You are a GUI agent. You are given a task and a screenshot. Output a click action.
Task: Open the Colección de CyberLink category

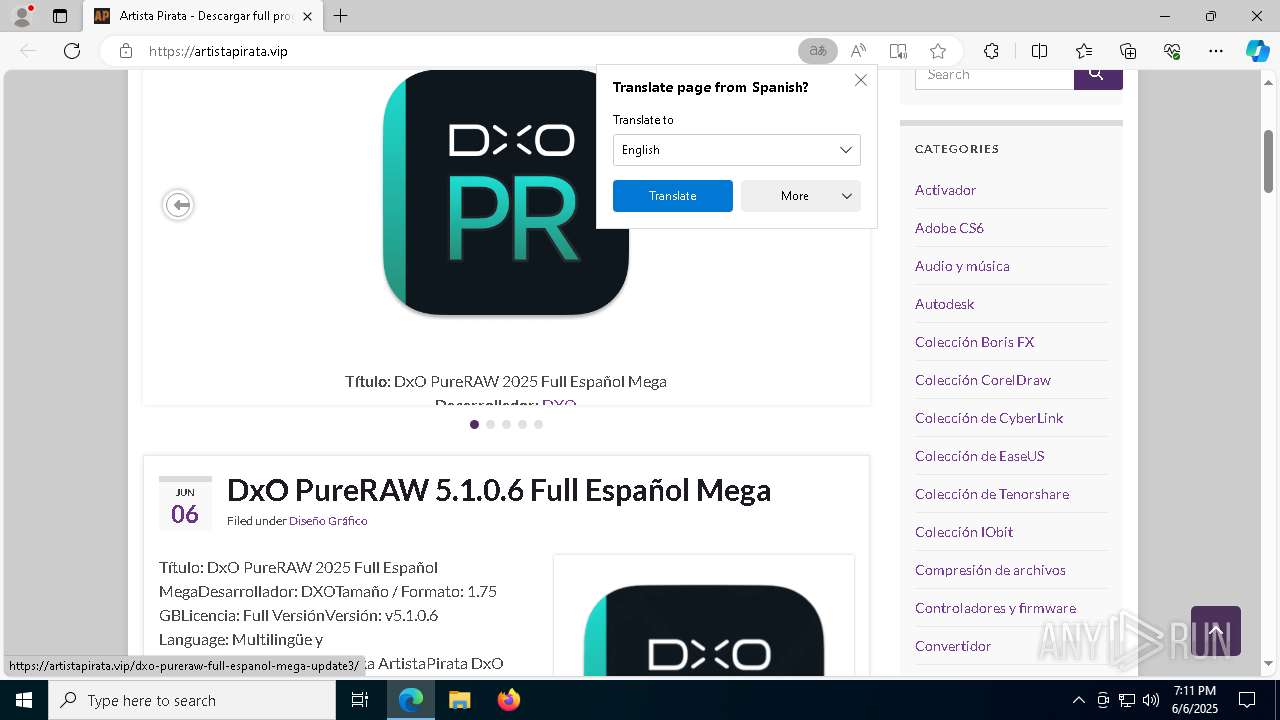989,418
